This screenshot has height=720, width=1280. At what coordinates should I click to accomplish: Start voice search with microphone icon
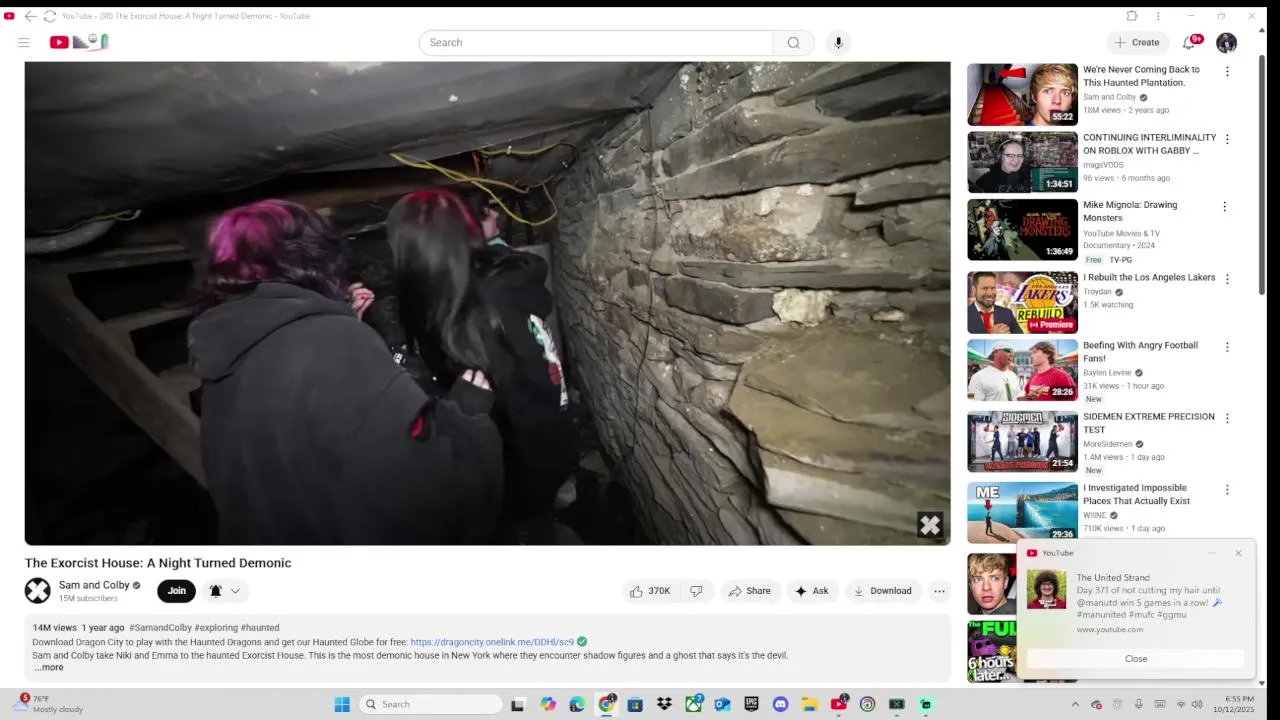838,42
